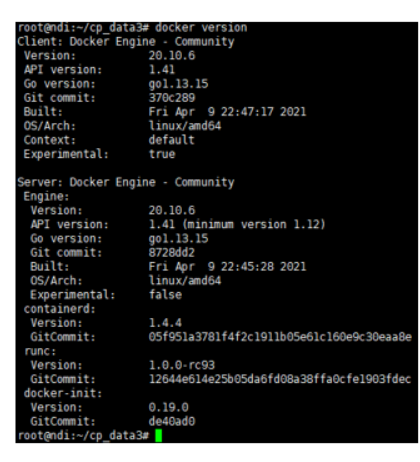Click the containerd GitCommit hash 05f951a

click(280, 337)
